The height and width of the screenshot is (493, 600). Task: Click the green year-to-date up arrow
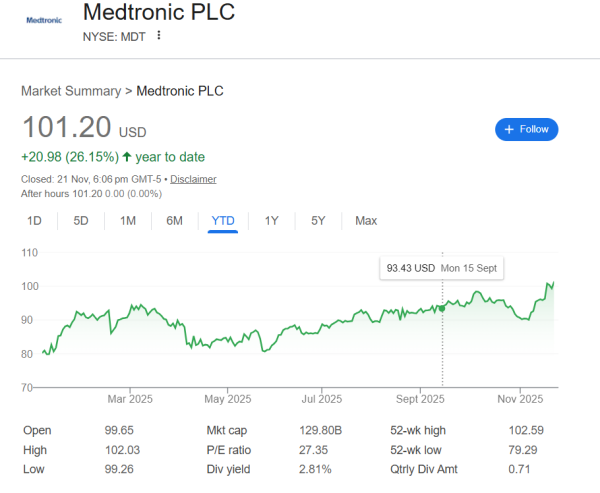(127, 157)
